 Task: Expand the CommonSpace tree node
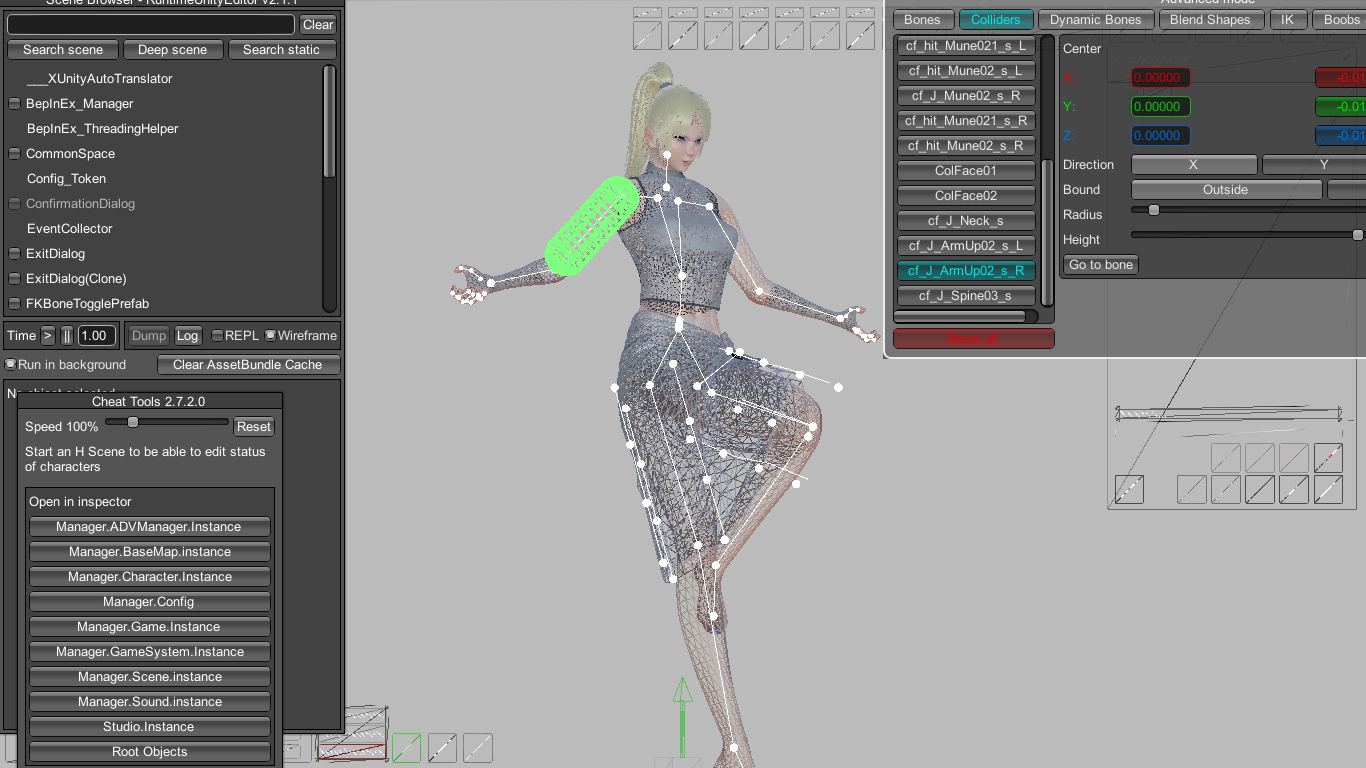(x=14, y=154)
